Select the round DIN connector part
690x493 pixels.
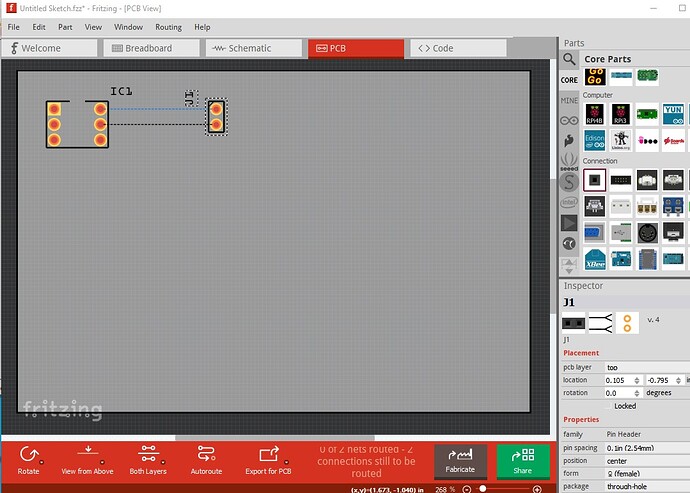coord(647,232)
